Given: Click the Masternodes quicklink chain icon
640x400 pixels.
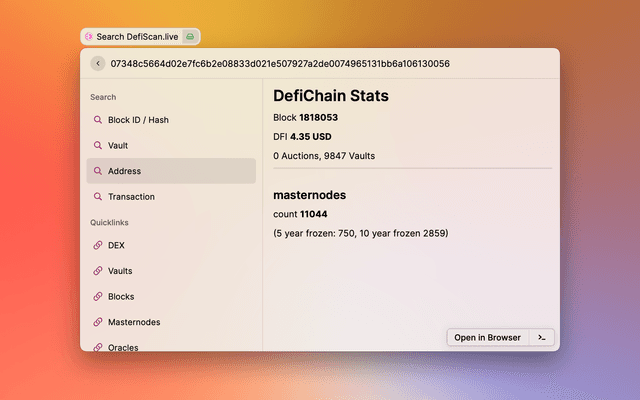Looking at the screenshot, I should [98, 322].
